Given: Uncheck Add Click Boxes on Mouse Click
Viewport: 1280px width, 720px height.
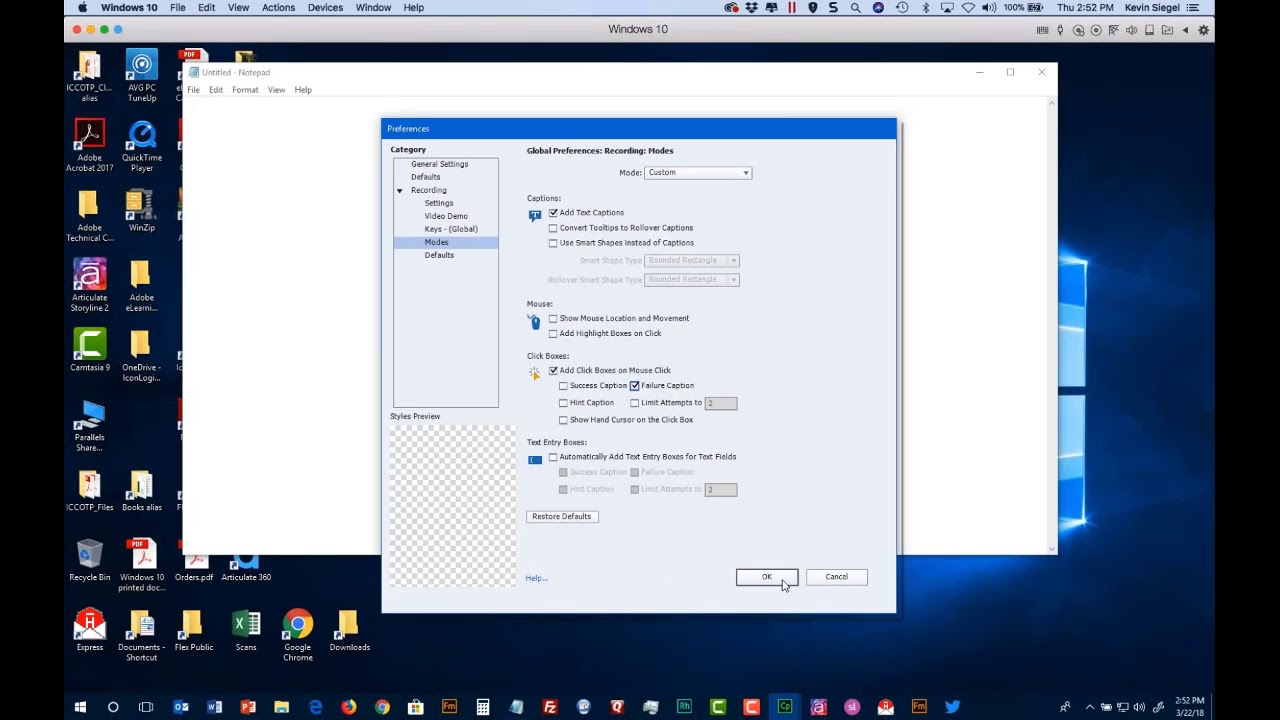Looking at the screenshot, I should (553, 371).
